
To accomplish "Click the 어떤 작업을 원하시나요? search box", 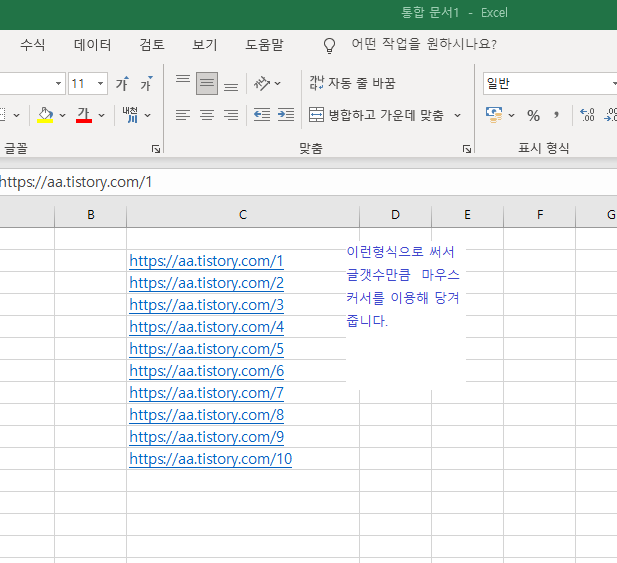I will tap(424, 44).
